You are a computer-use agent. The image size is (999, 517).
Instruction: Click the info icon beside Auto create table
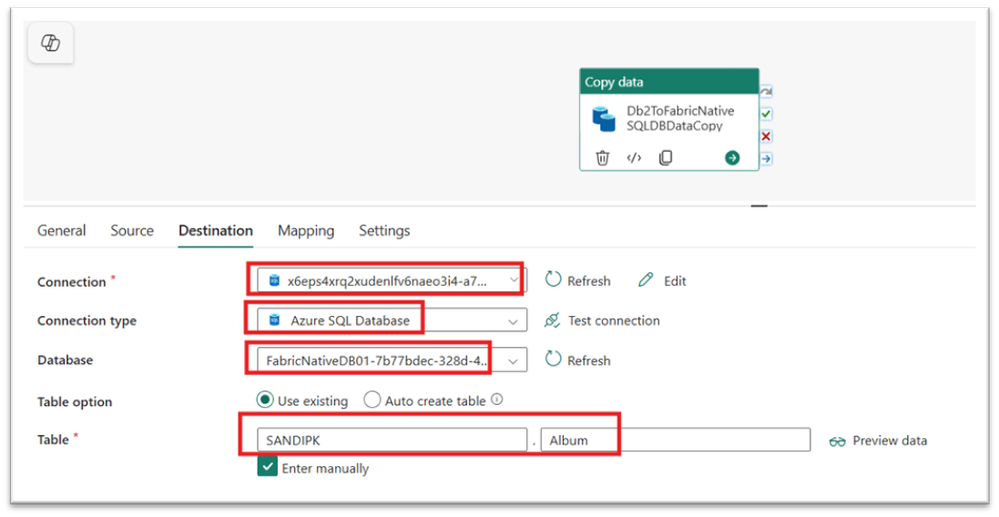coord(497,400)
